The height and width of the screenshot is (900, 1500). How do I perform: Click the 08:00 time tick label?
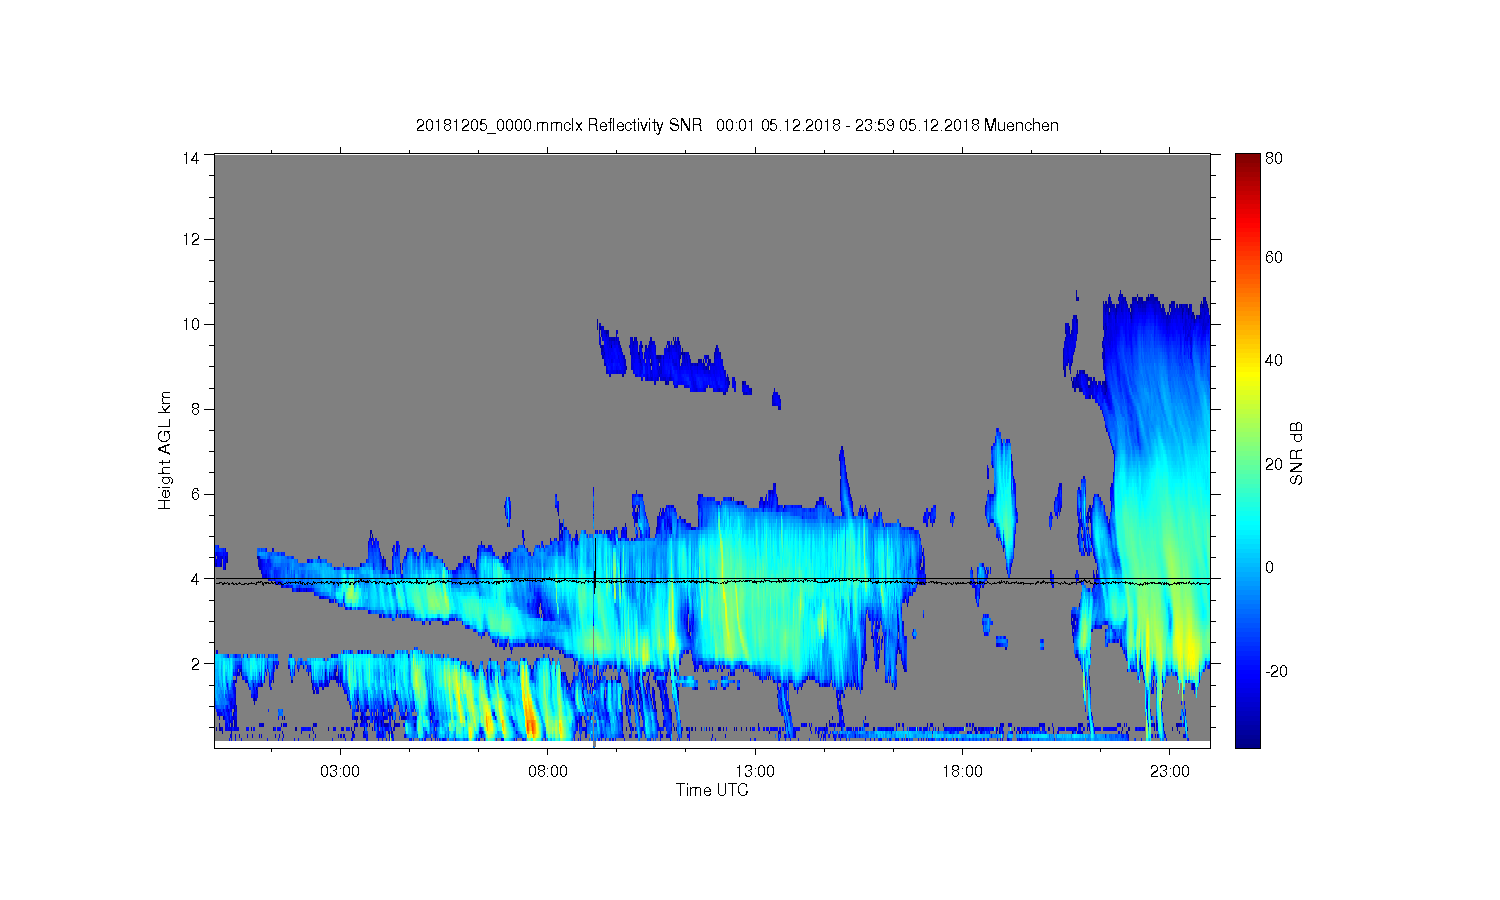click(x=548, y=772)
